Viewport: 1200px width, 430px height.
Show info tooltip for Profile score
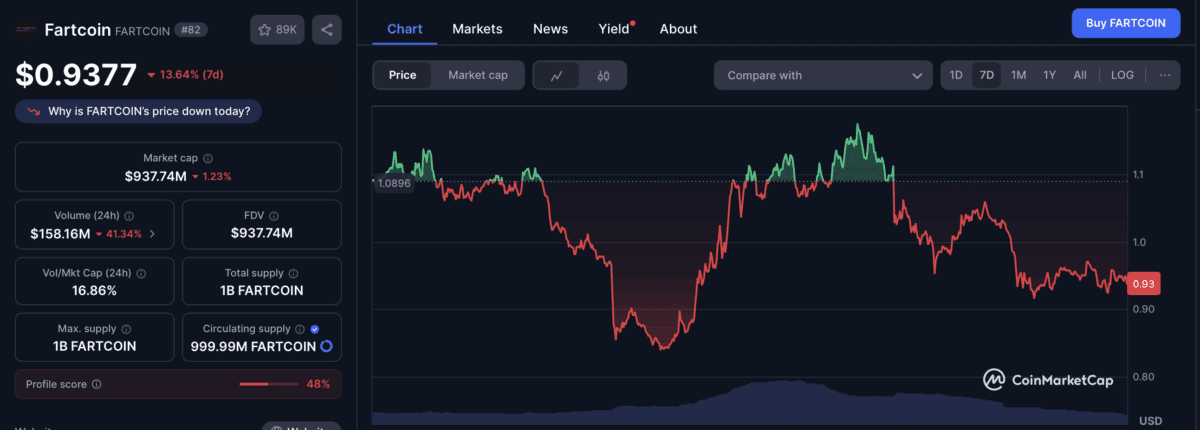97,384
